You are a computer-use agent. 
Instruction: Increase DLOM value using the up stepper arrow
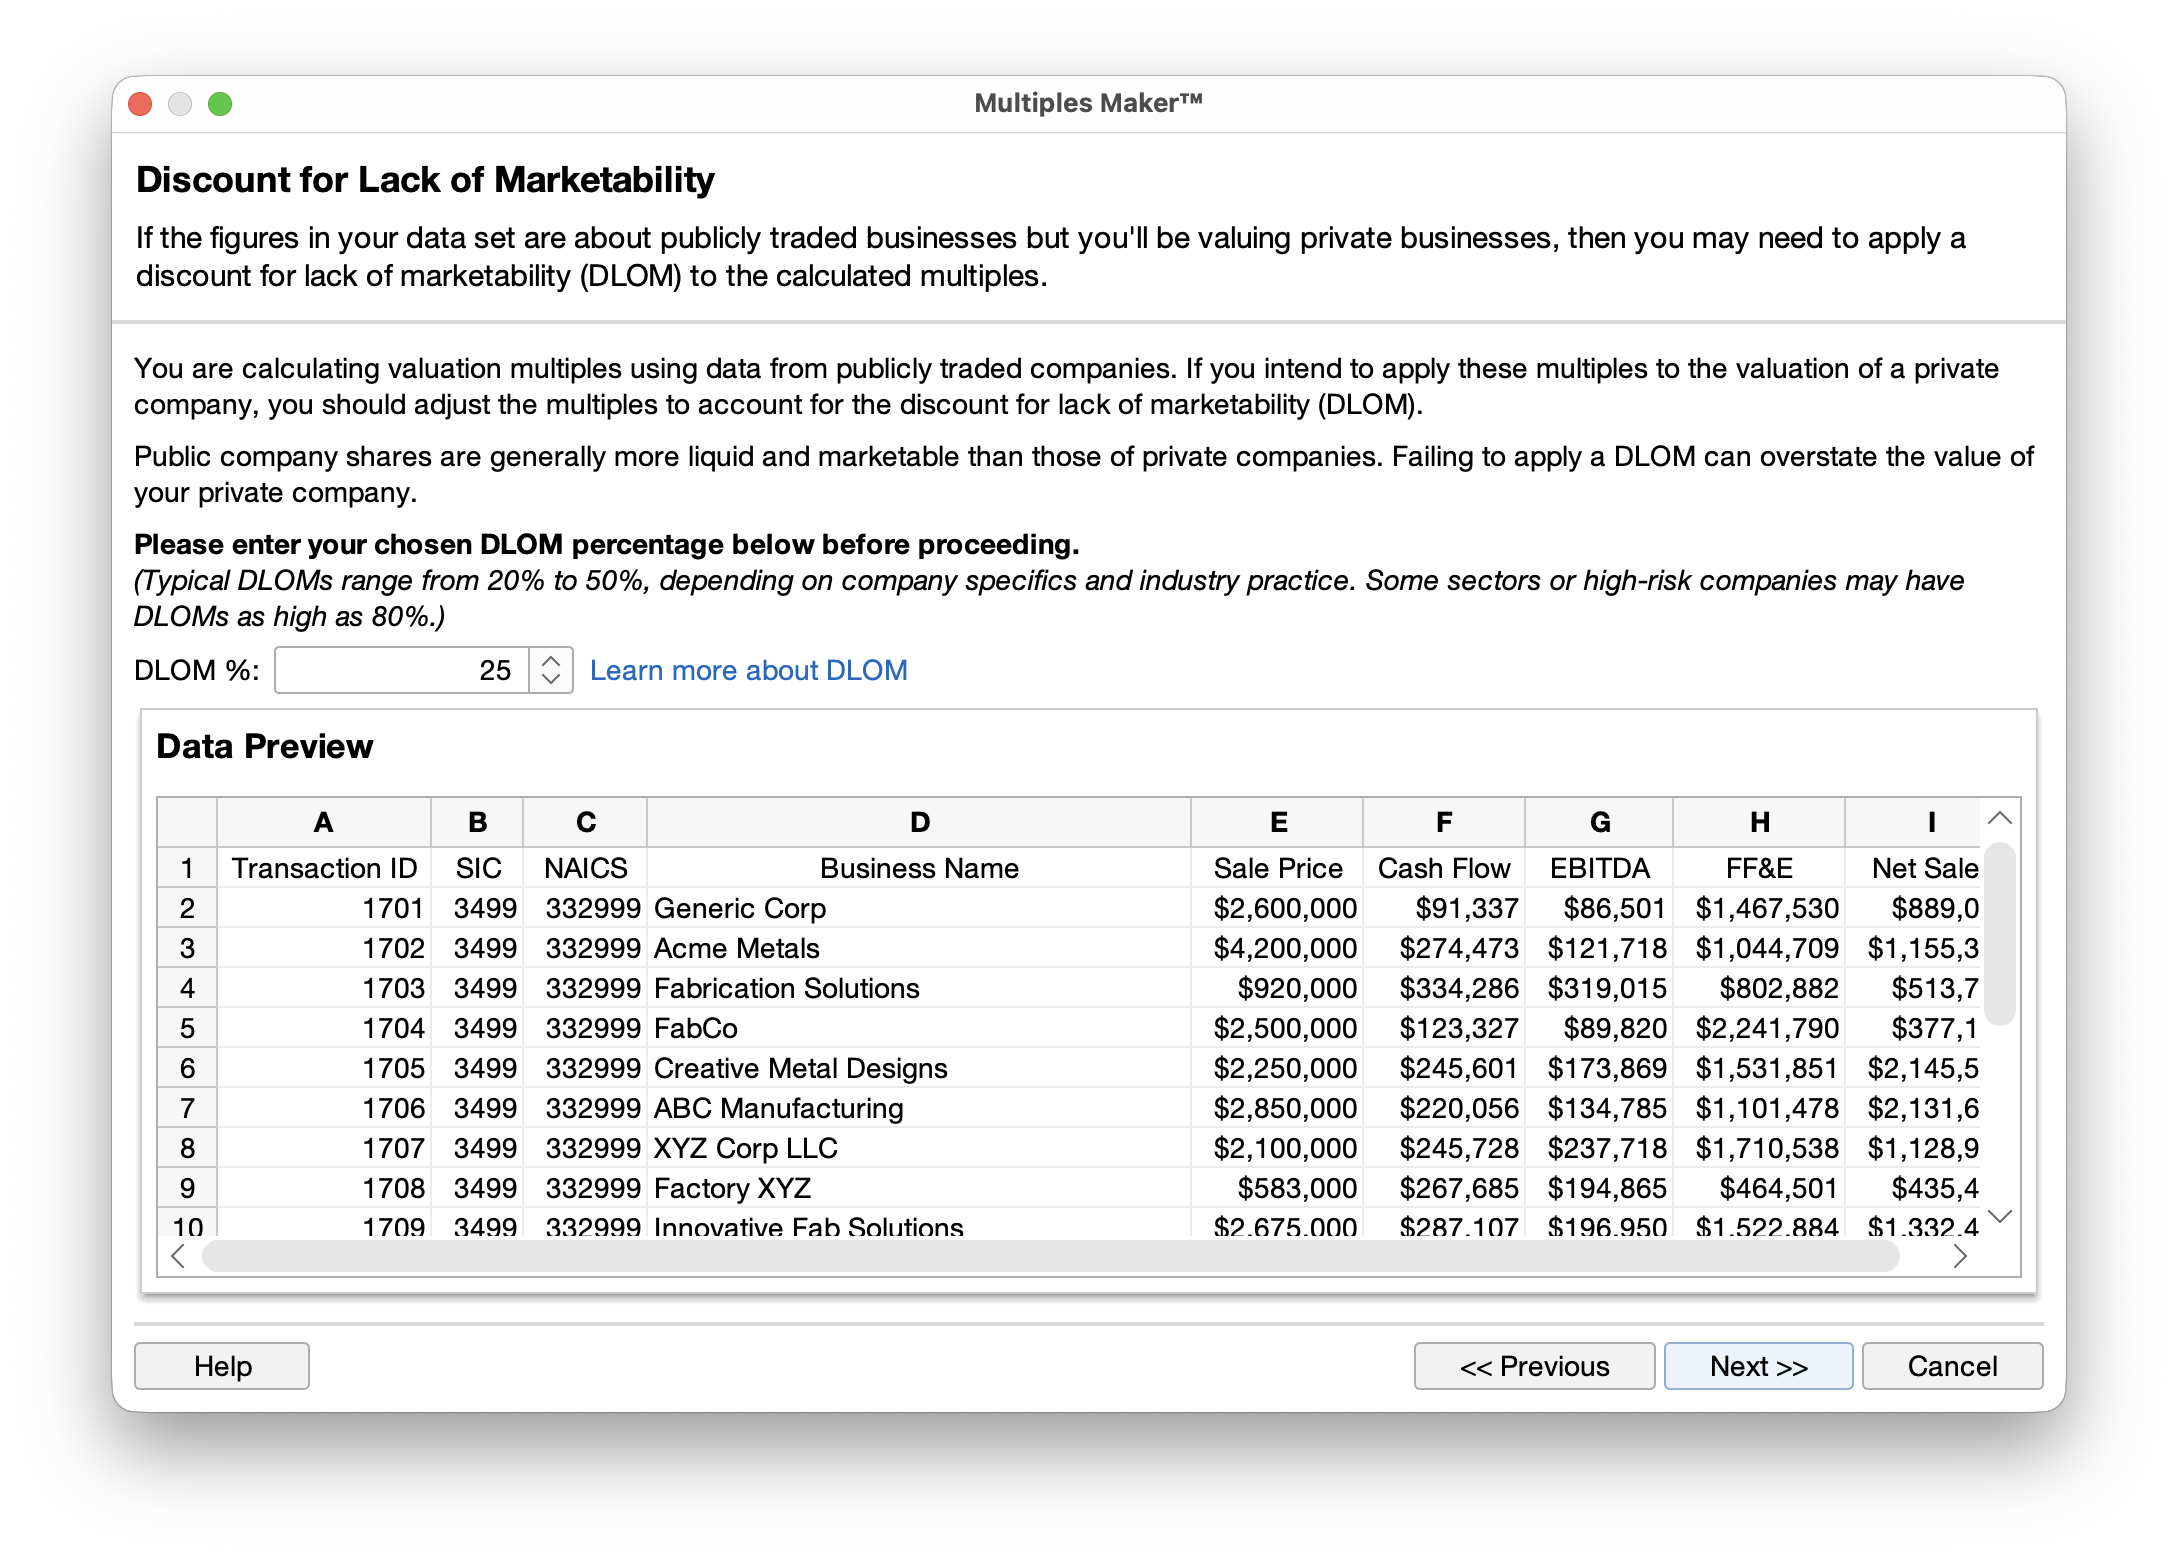[x=550, y=660]
